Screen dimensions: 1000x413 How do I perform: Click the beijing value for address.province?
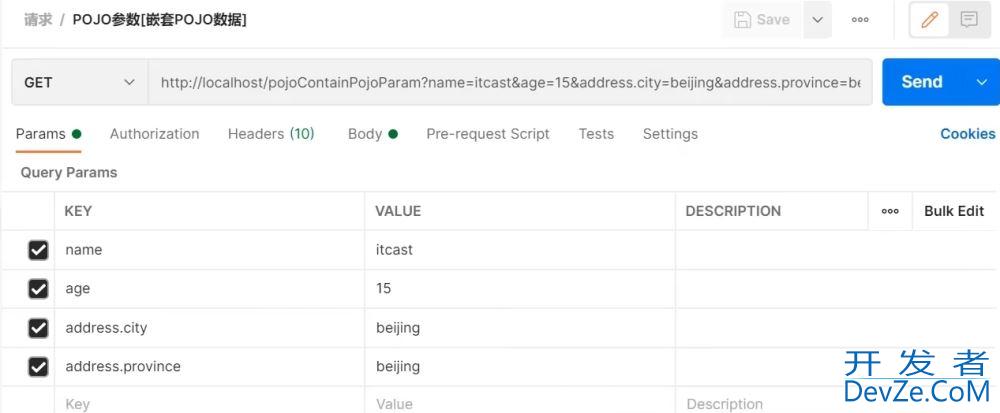(x=520, y=366)
